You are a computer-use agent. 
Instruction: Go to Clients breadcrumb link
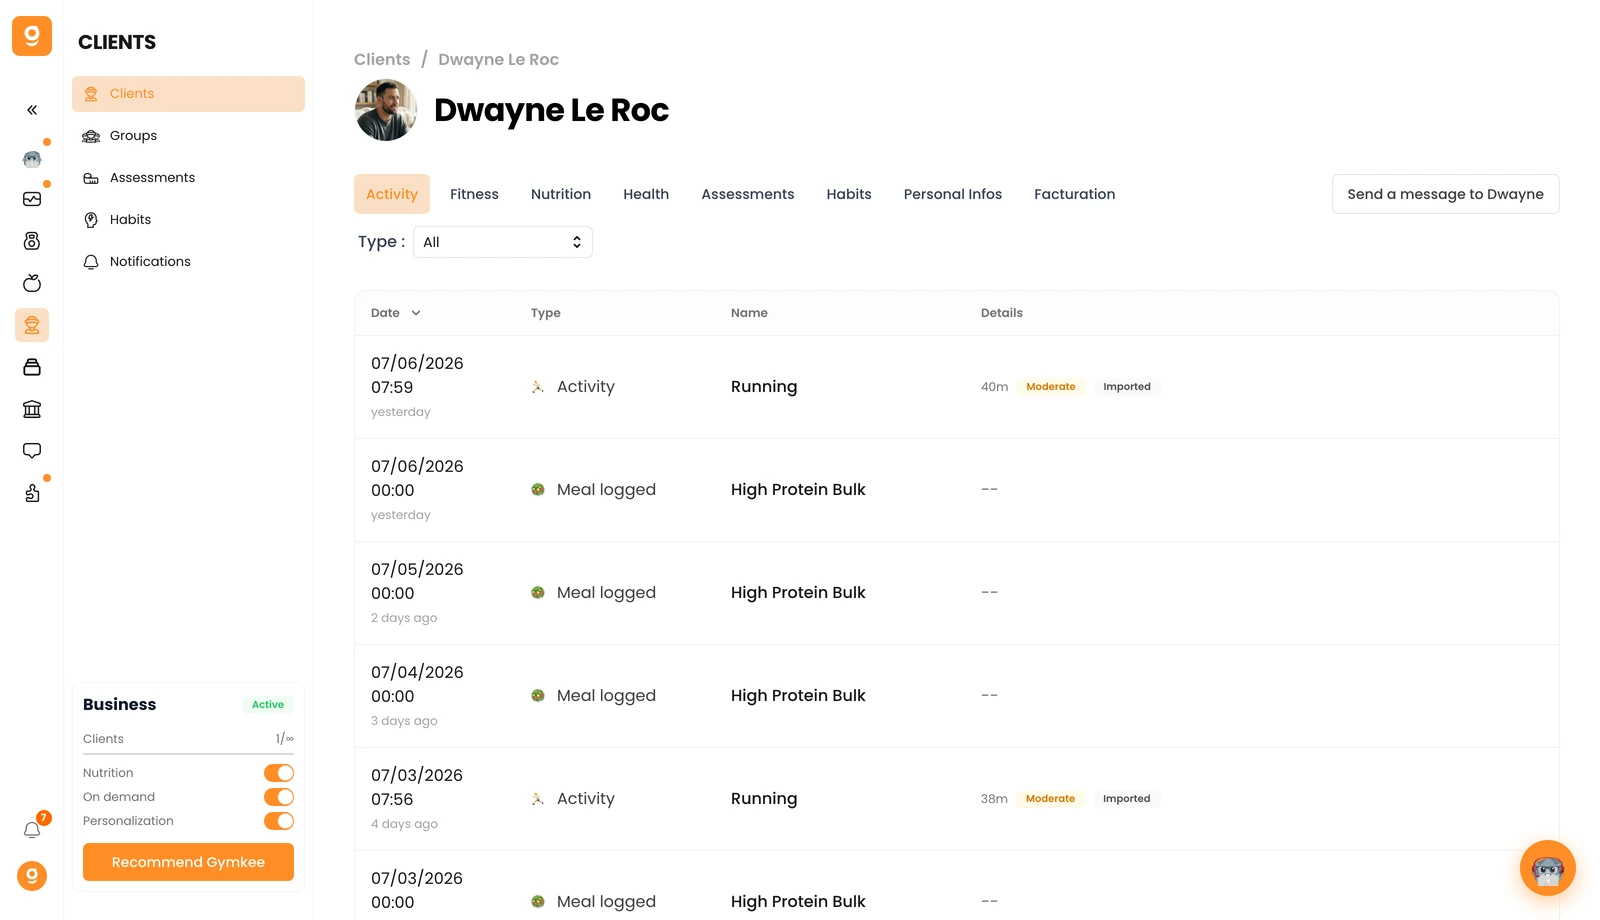pyautogui.click(x=382, y=60)
